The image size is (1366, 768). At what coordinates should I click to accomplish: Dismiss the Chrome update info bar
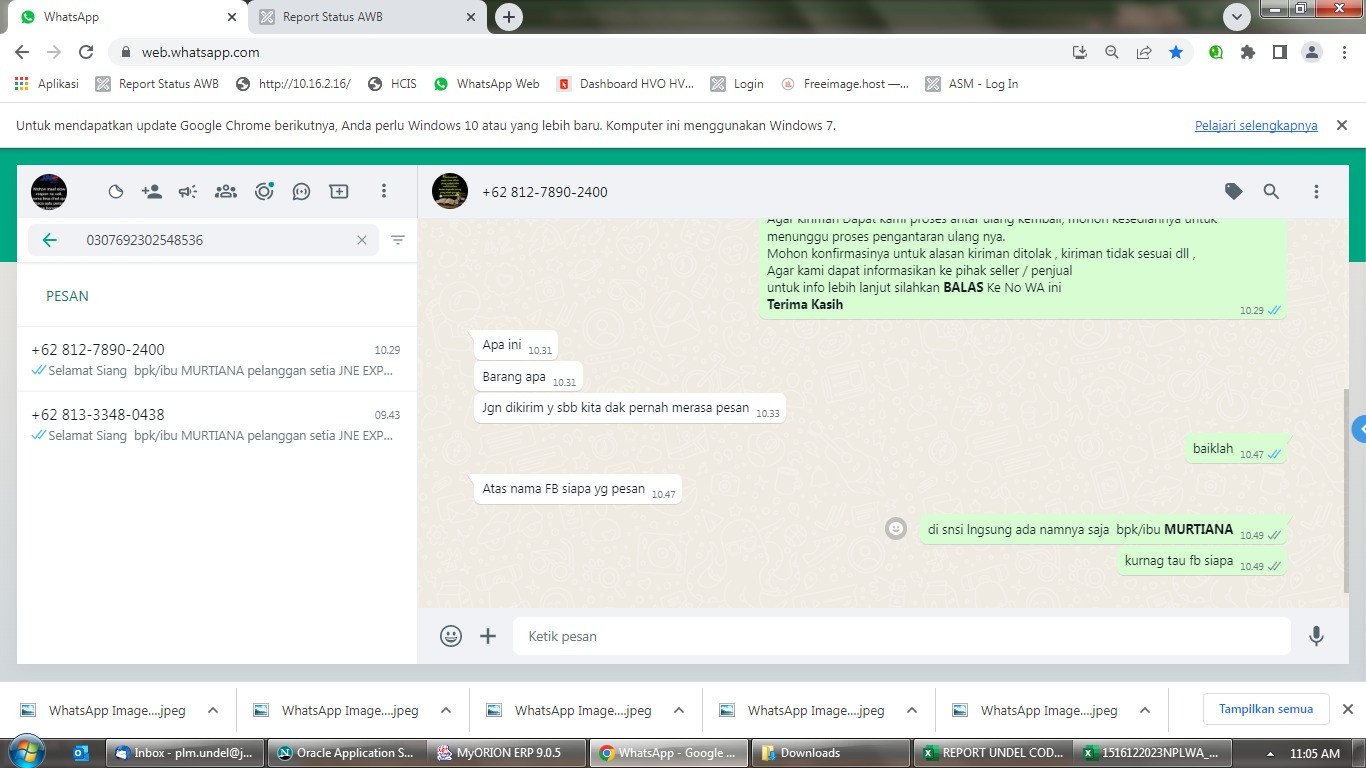1342,125
